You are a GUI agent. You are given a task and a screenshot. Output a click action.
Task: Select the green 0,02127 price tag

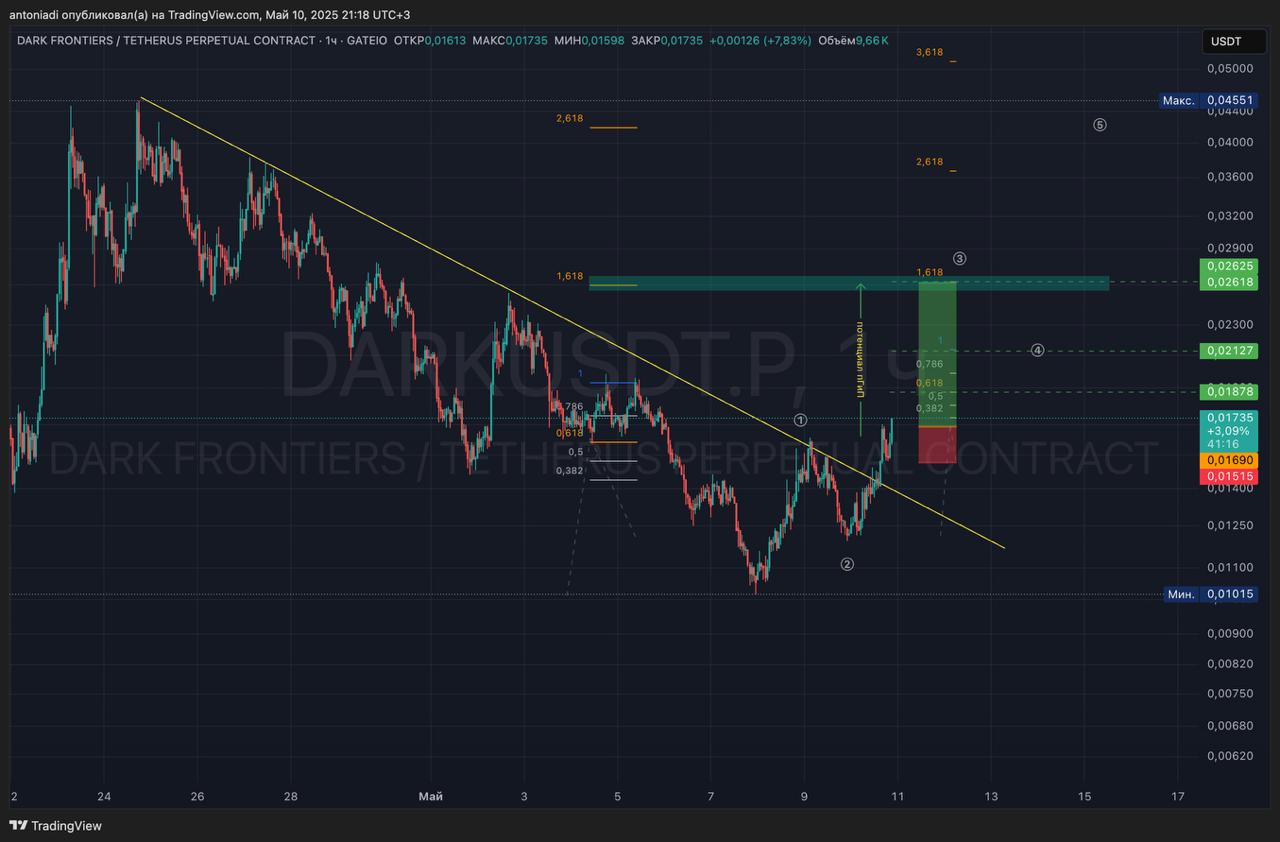[x=1229, y=351]
